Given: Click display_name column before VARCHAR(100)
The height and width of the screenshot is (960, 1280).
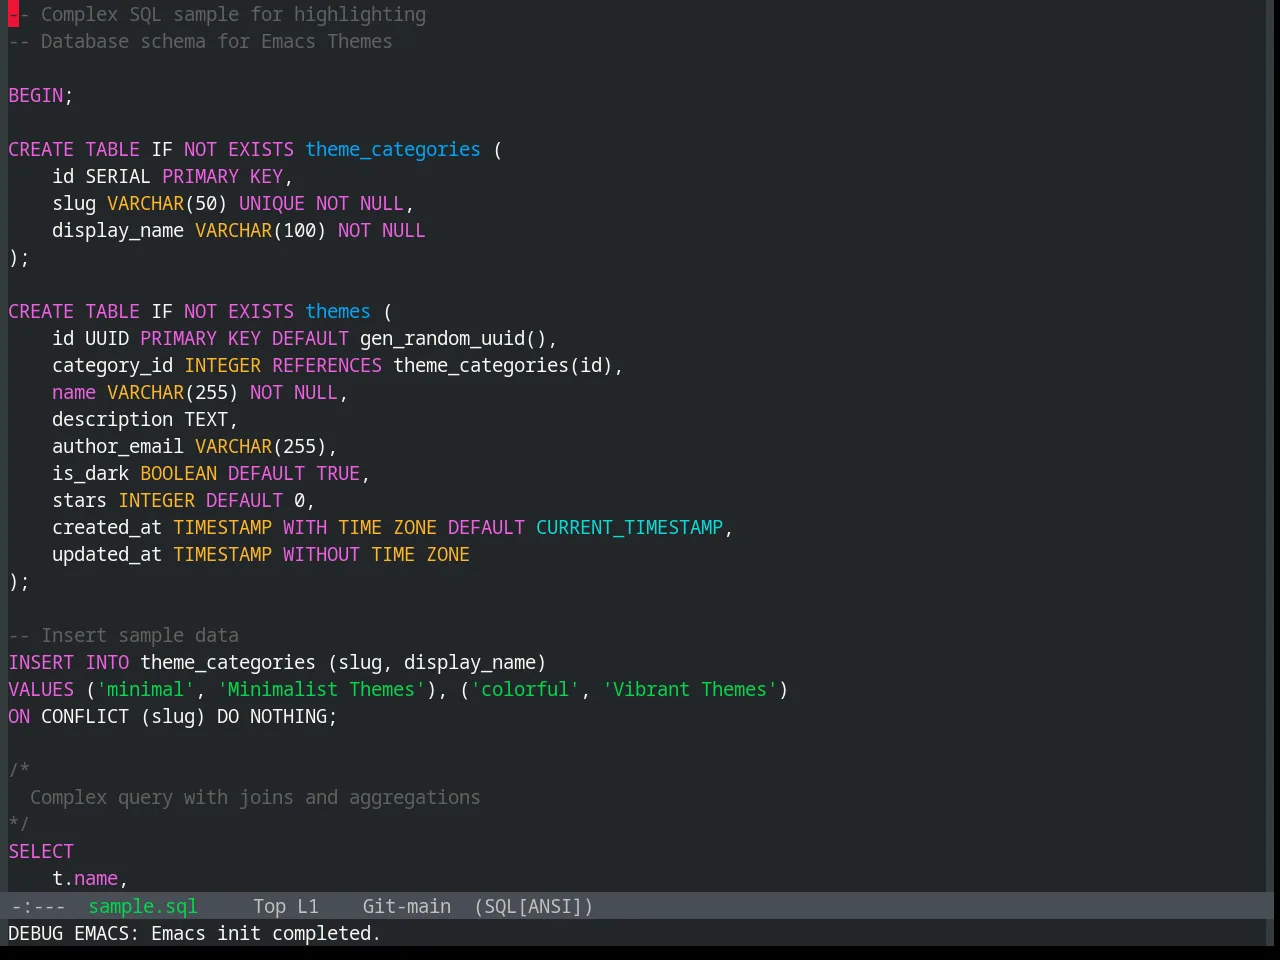Looking at the screenshot, I should pyautogui.click(x=118, y=231).
